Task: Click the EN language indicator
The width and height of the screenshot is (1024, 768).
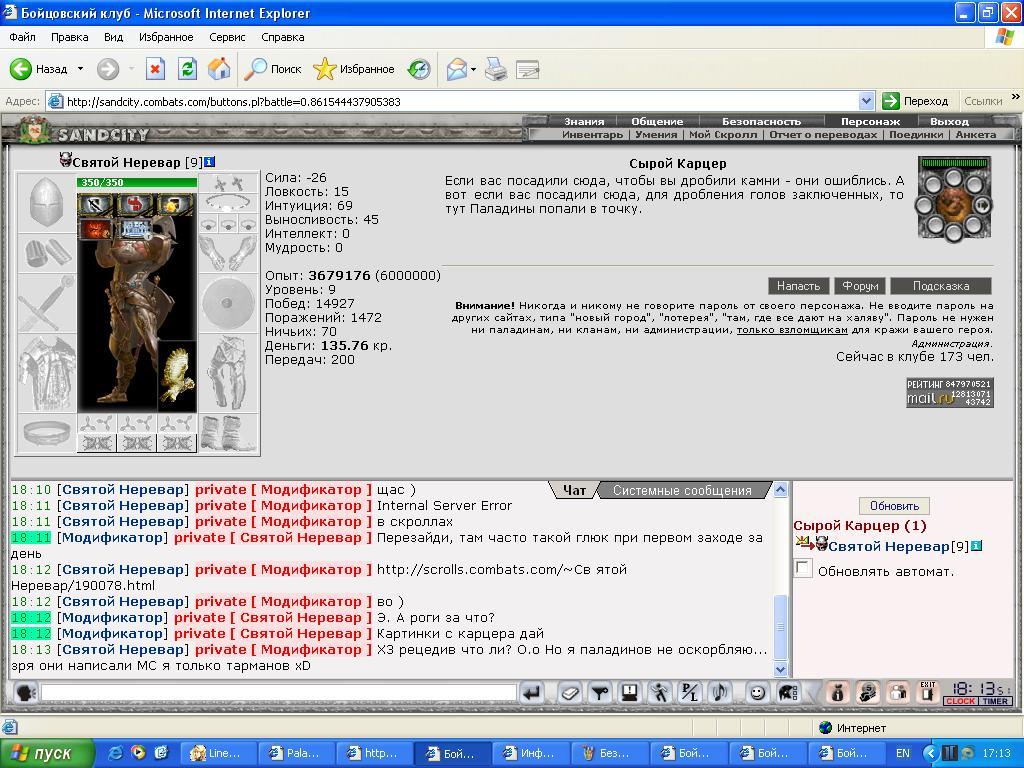Action: [x=903, y=753]
